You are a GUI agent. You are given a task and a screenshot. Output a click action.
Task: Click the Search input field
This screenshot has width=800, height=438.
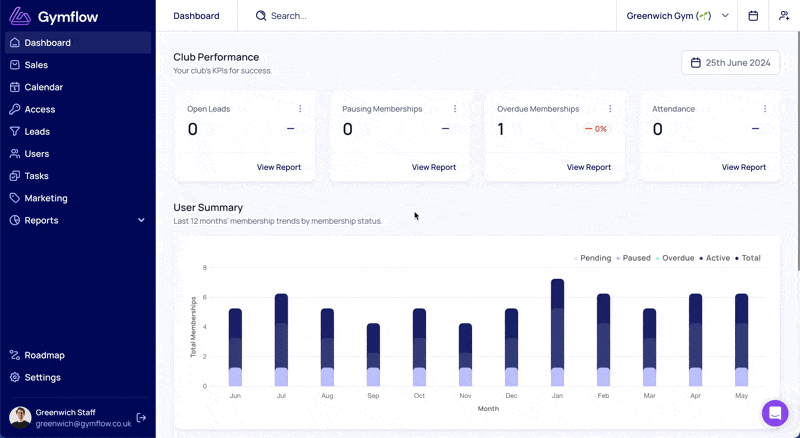coord(427,16)
